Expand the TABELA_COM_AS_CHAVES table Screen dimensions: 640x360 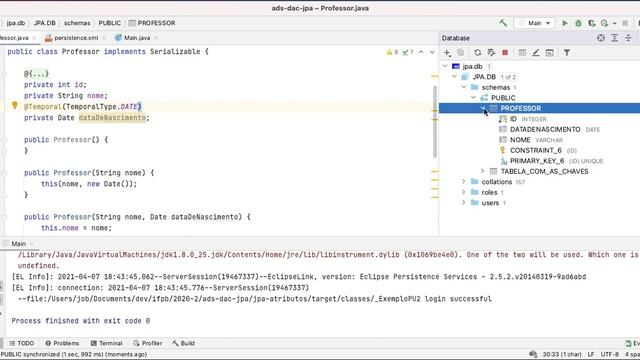point(483,171)
